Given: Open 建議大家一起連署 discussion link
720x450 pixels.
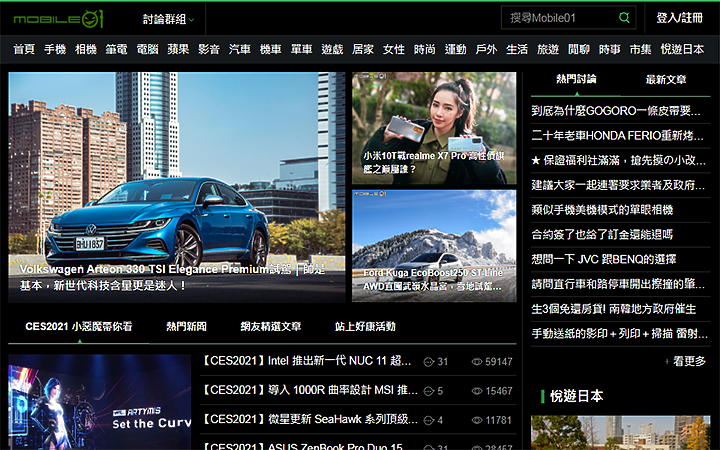Looking at the screenshot, I should pyautogui.click(x=618, y=186).
